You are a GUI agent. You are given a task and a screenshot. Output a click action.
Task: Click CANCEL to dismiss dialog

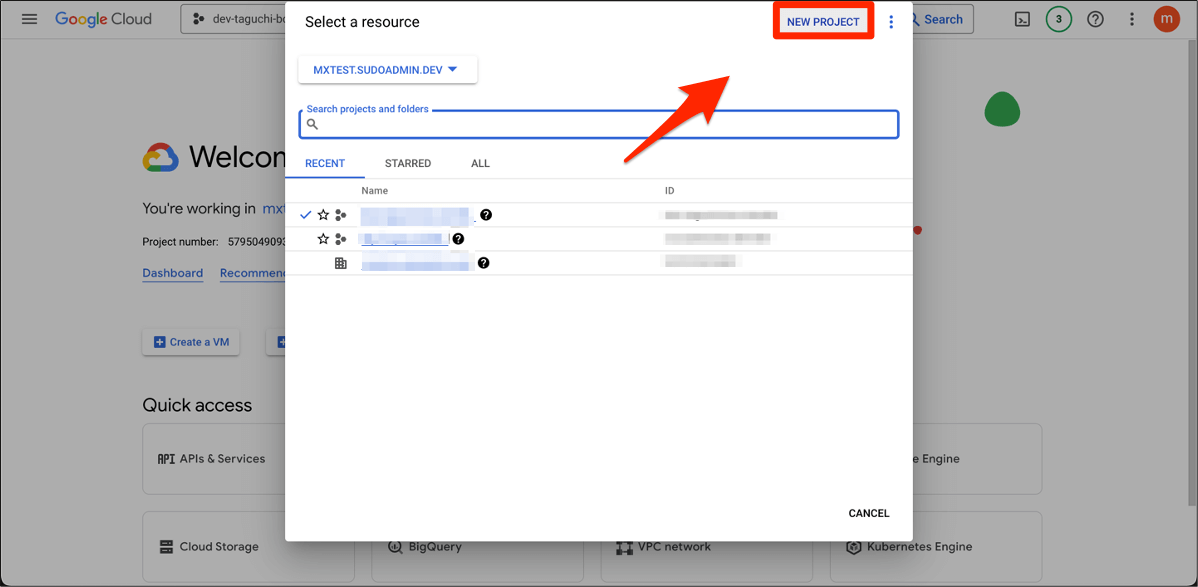[869, 514]
